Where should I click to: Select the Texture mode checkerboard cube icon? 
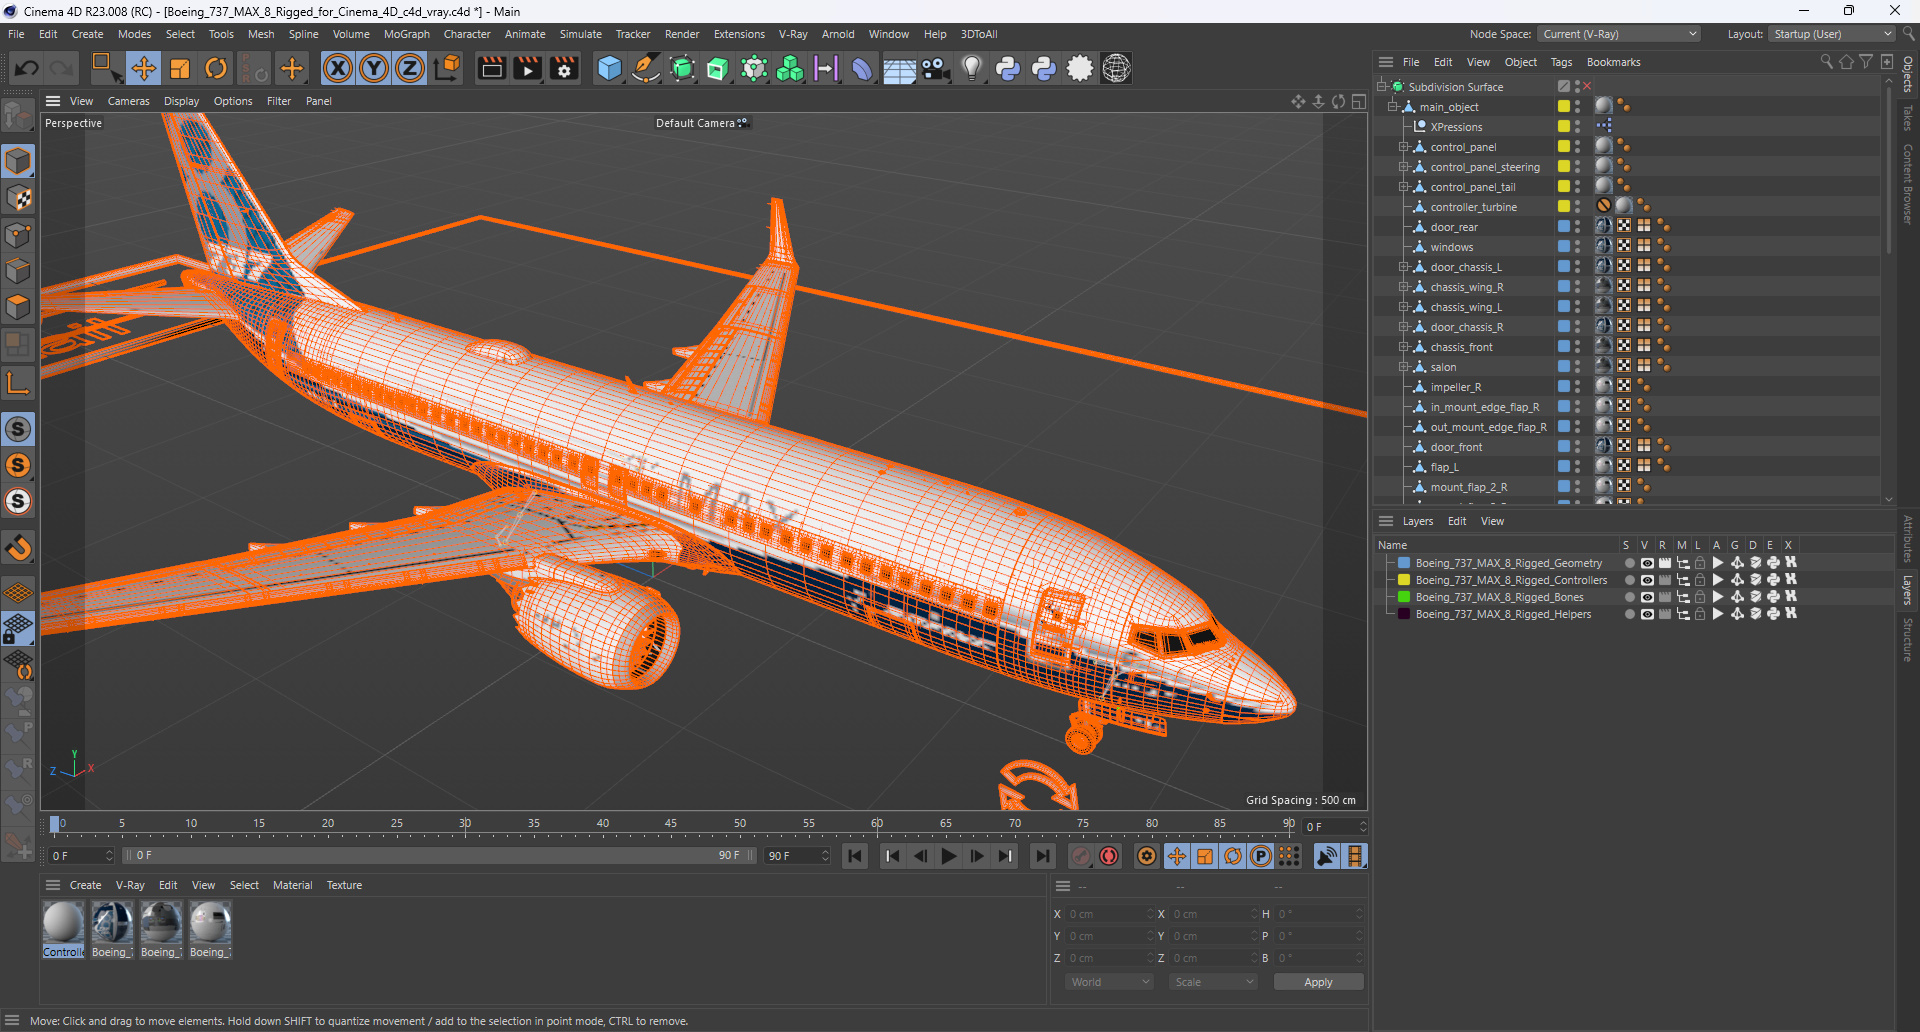[x=18, y=198]
